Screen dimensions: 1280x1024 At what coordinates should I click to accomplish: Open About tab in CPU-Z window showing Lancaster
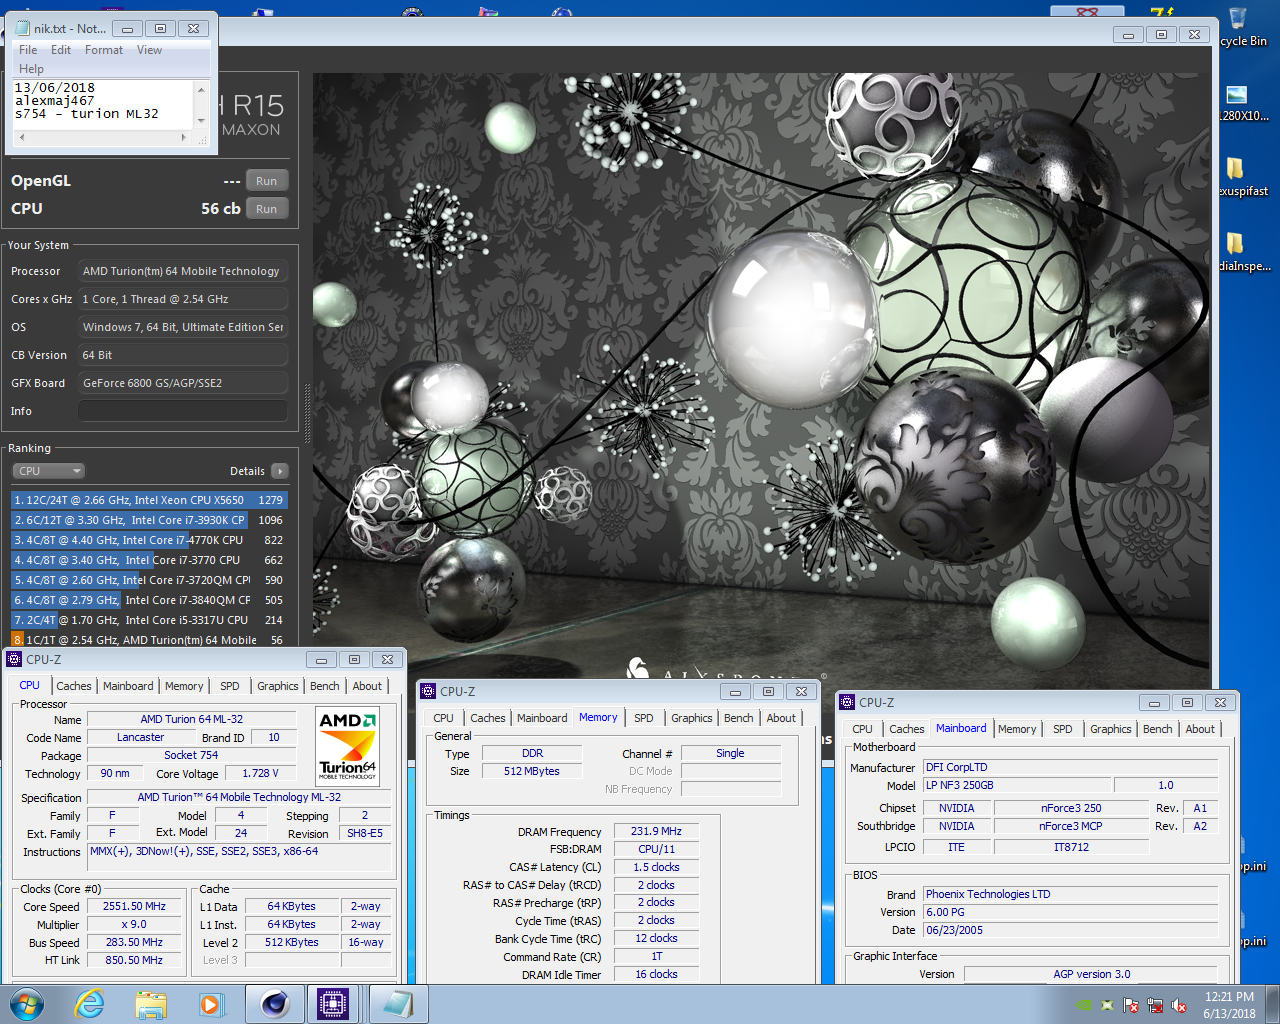pos(367,686)
